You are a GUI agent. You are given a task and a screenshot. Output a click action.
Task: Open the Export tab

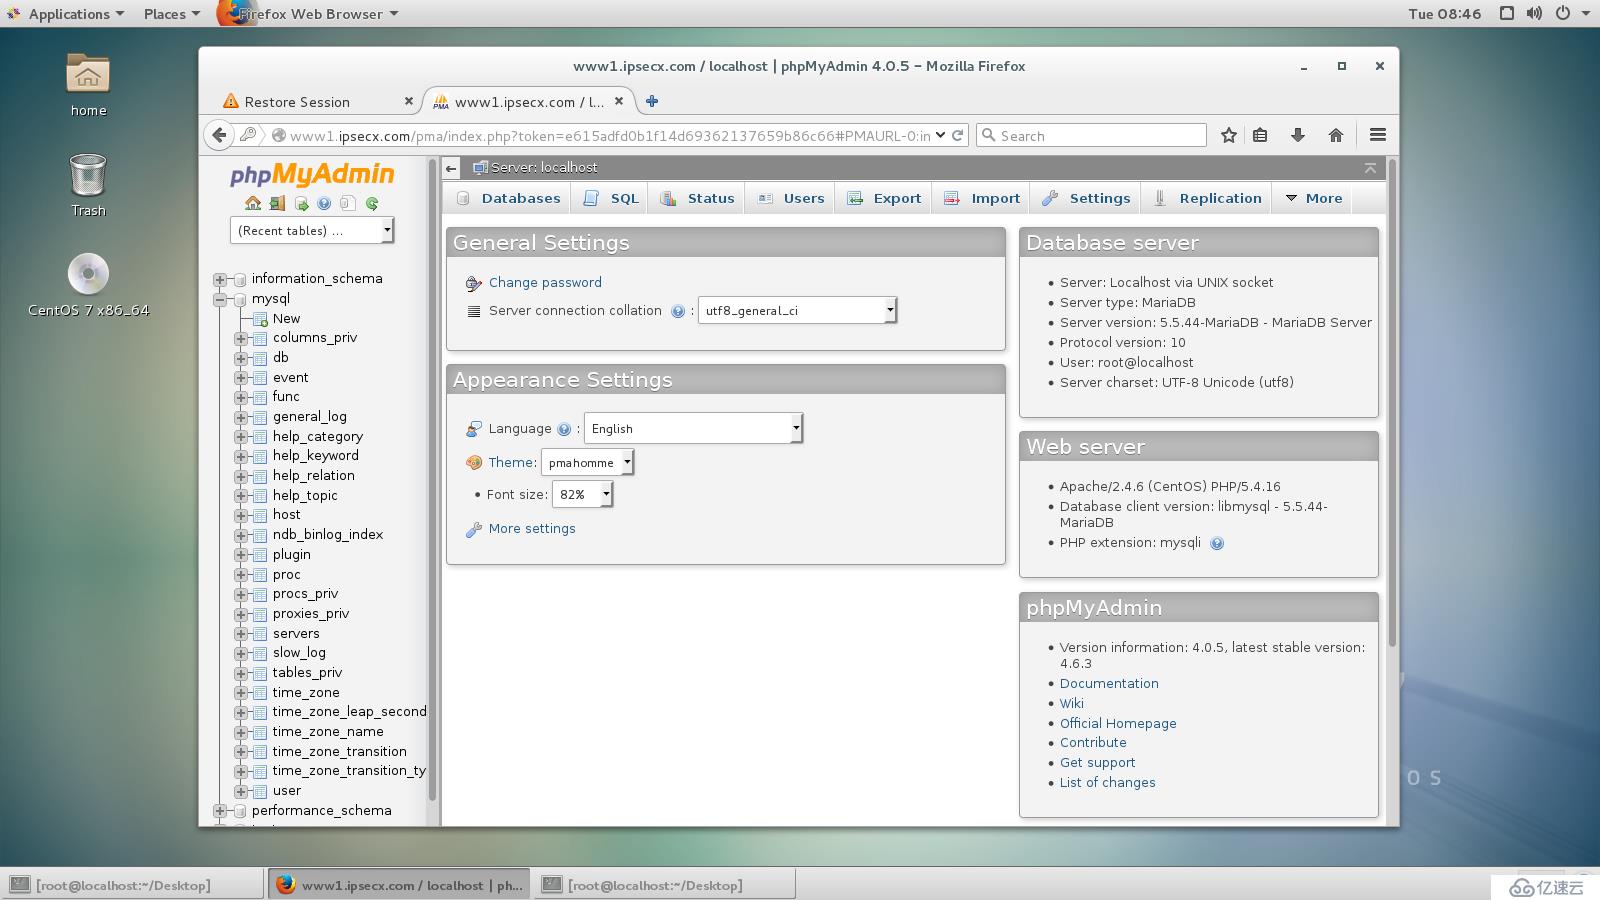click(x=884, y=198)
